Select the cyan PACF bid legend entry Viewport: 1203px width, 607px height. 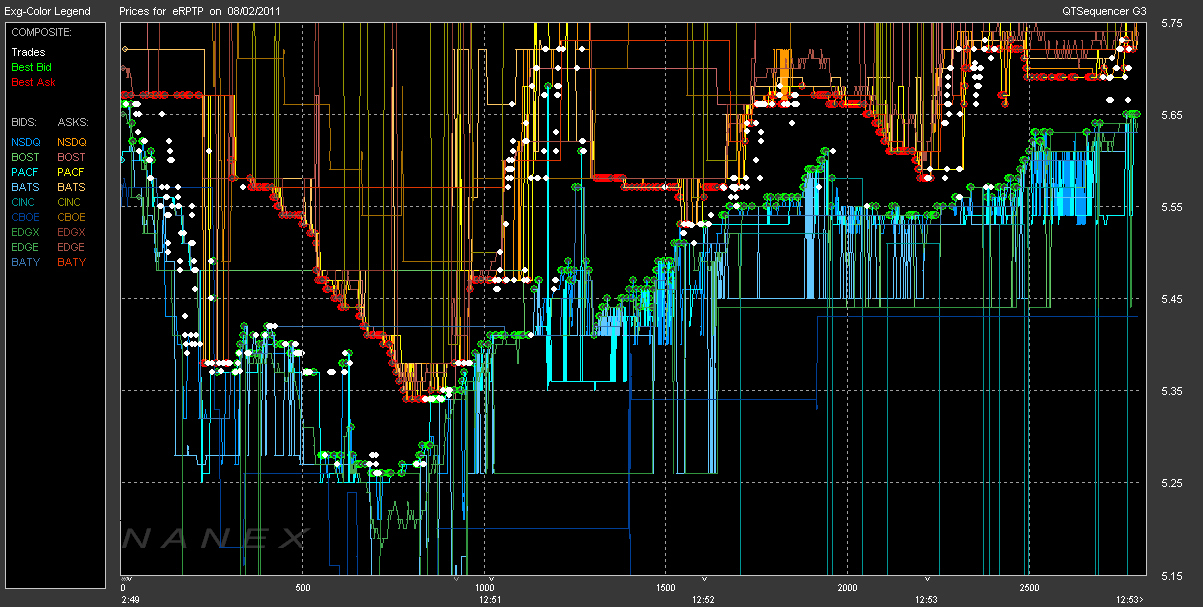(25, 172)
